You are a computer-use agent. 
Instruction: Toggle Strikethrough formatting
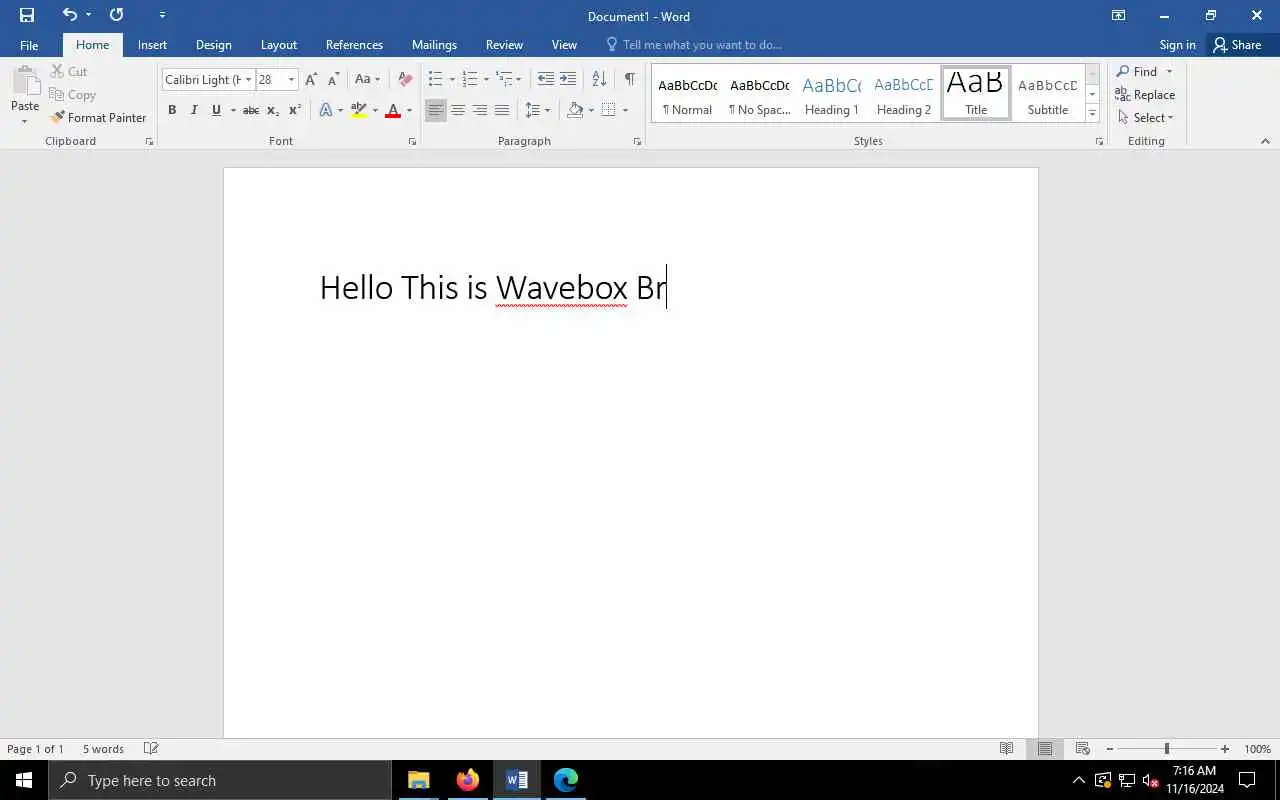point(251,110)
